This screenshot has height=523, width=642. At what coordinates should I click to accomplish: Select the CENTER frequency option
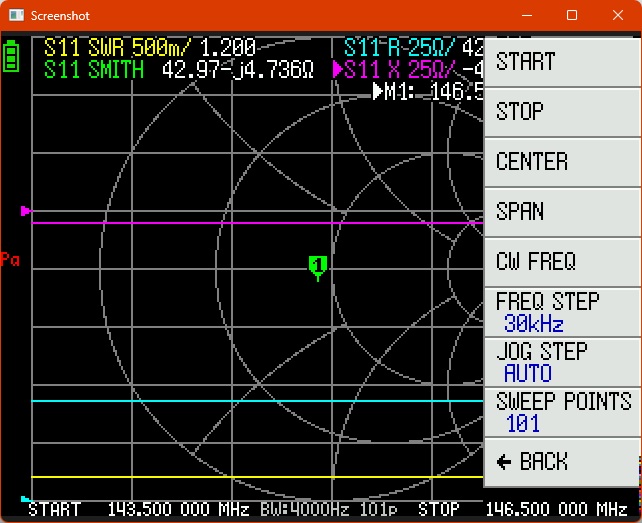tap(561, 162)
